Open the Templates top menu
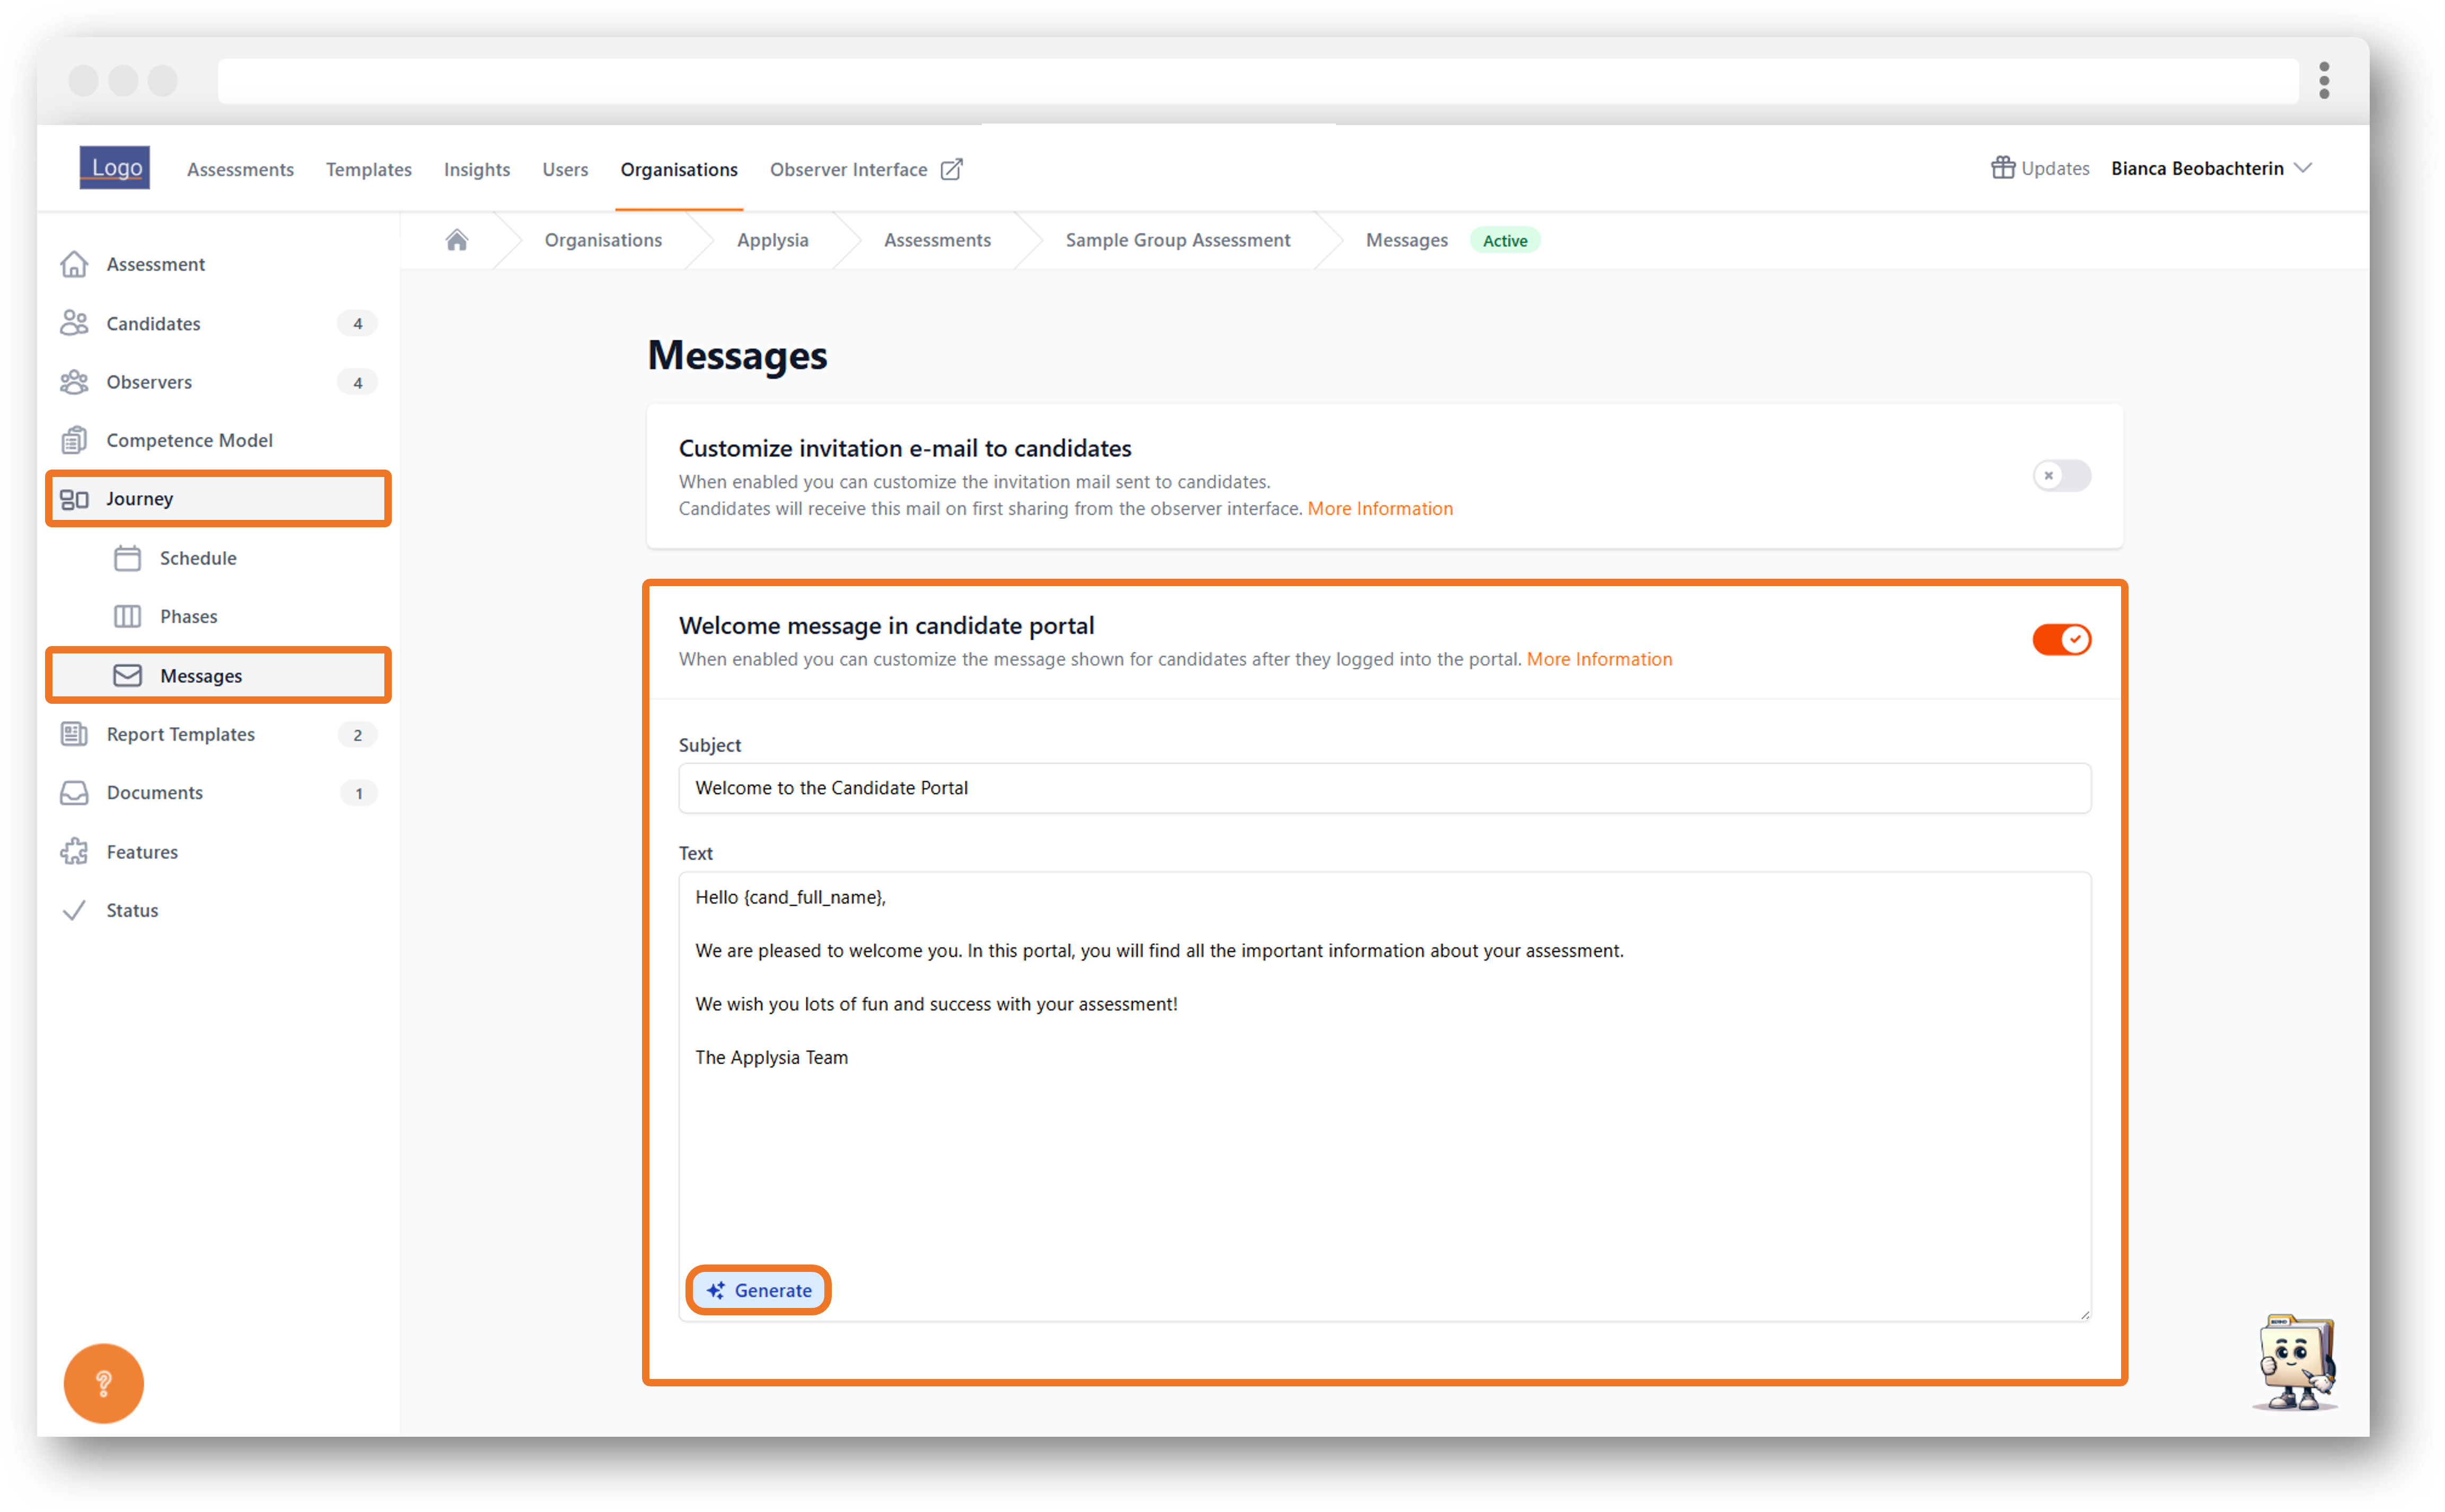2445x1512 pixels. [x=369, y=169]
